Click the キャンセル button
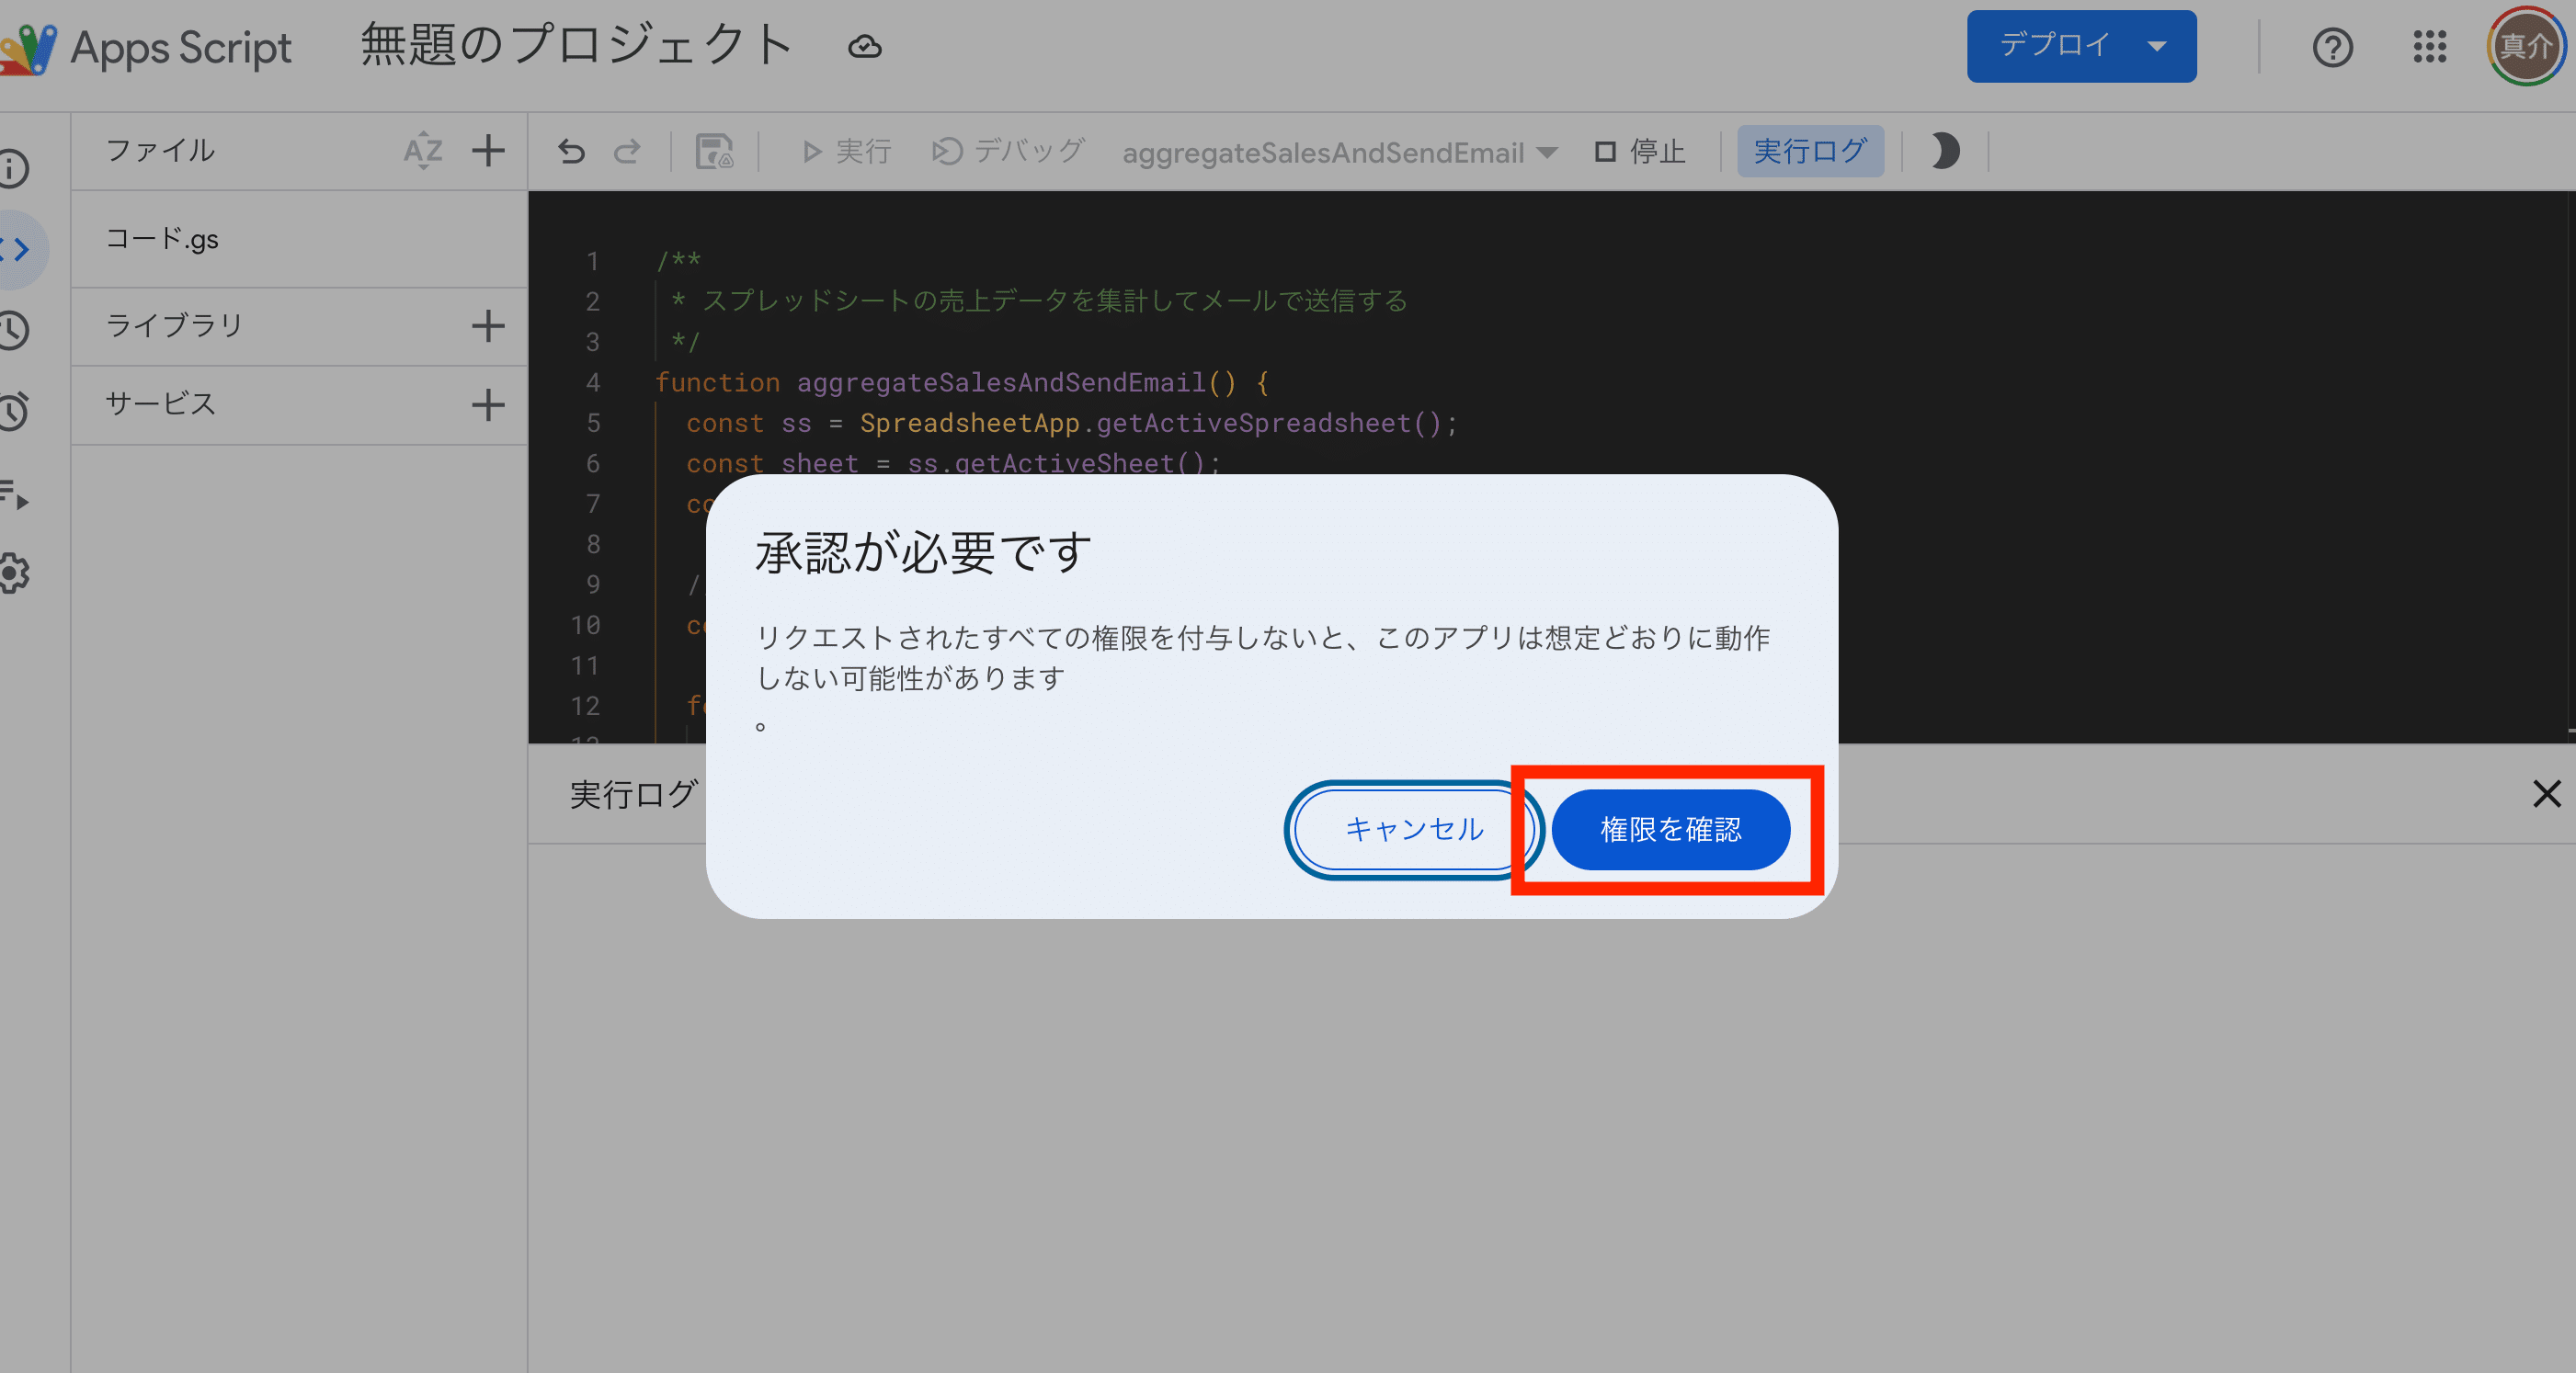Image resolution: width=2576 pixels, height=1373 pixels. [1413, 829]
